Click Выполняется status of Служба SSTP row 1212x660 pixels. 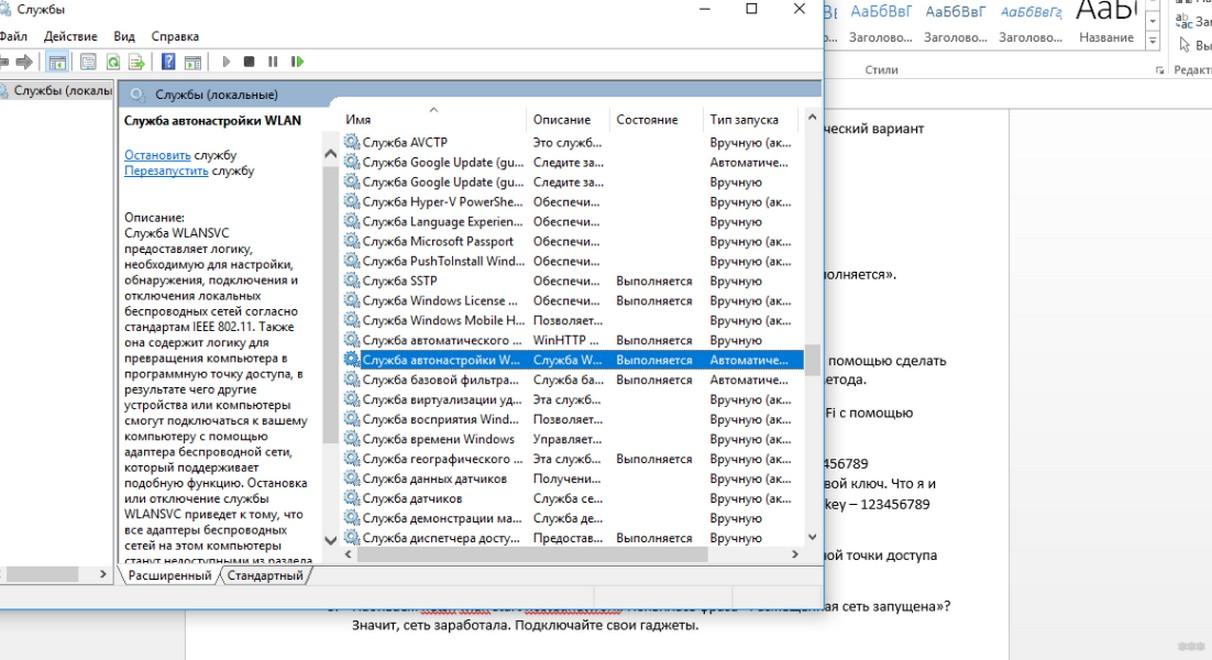coord(654,281)
